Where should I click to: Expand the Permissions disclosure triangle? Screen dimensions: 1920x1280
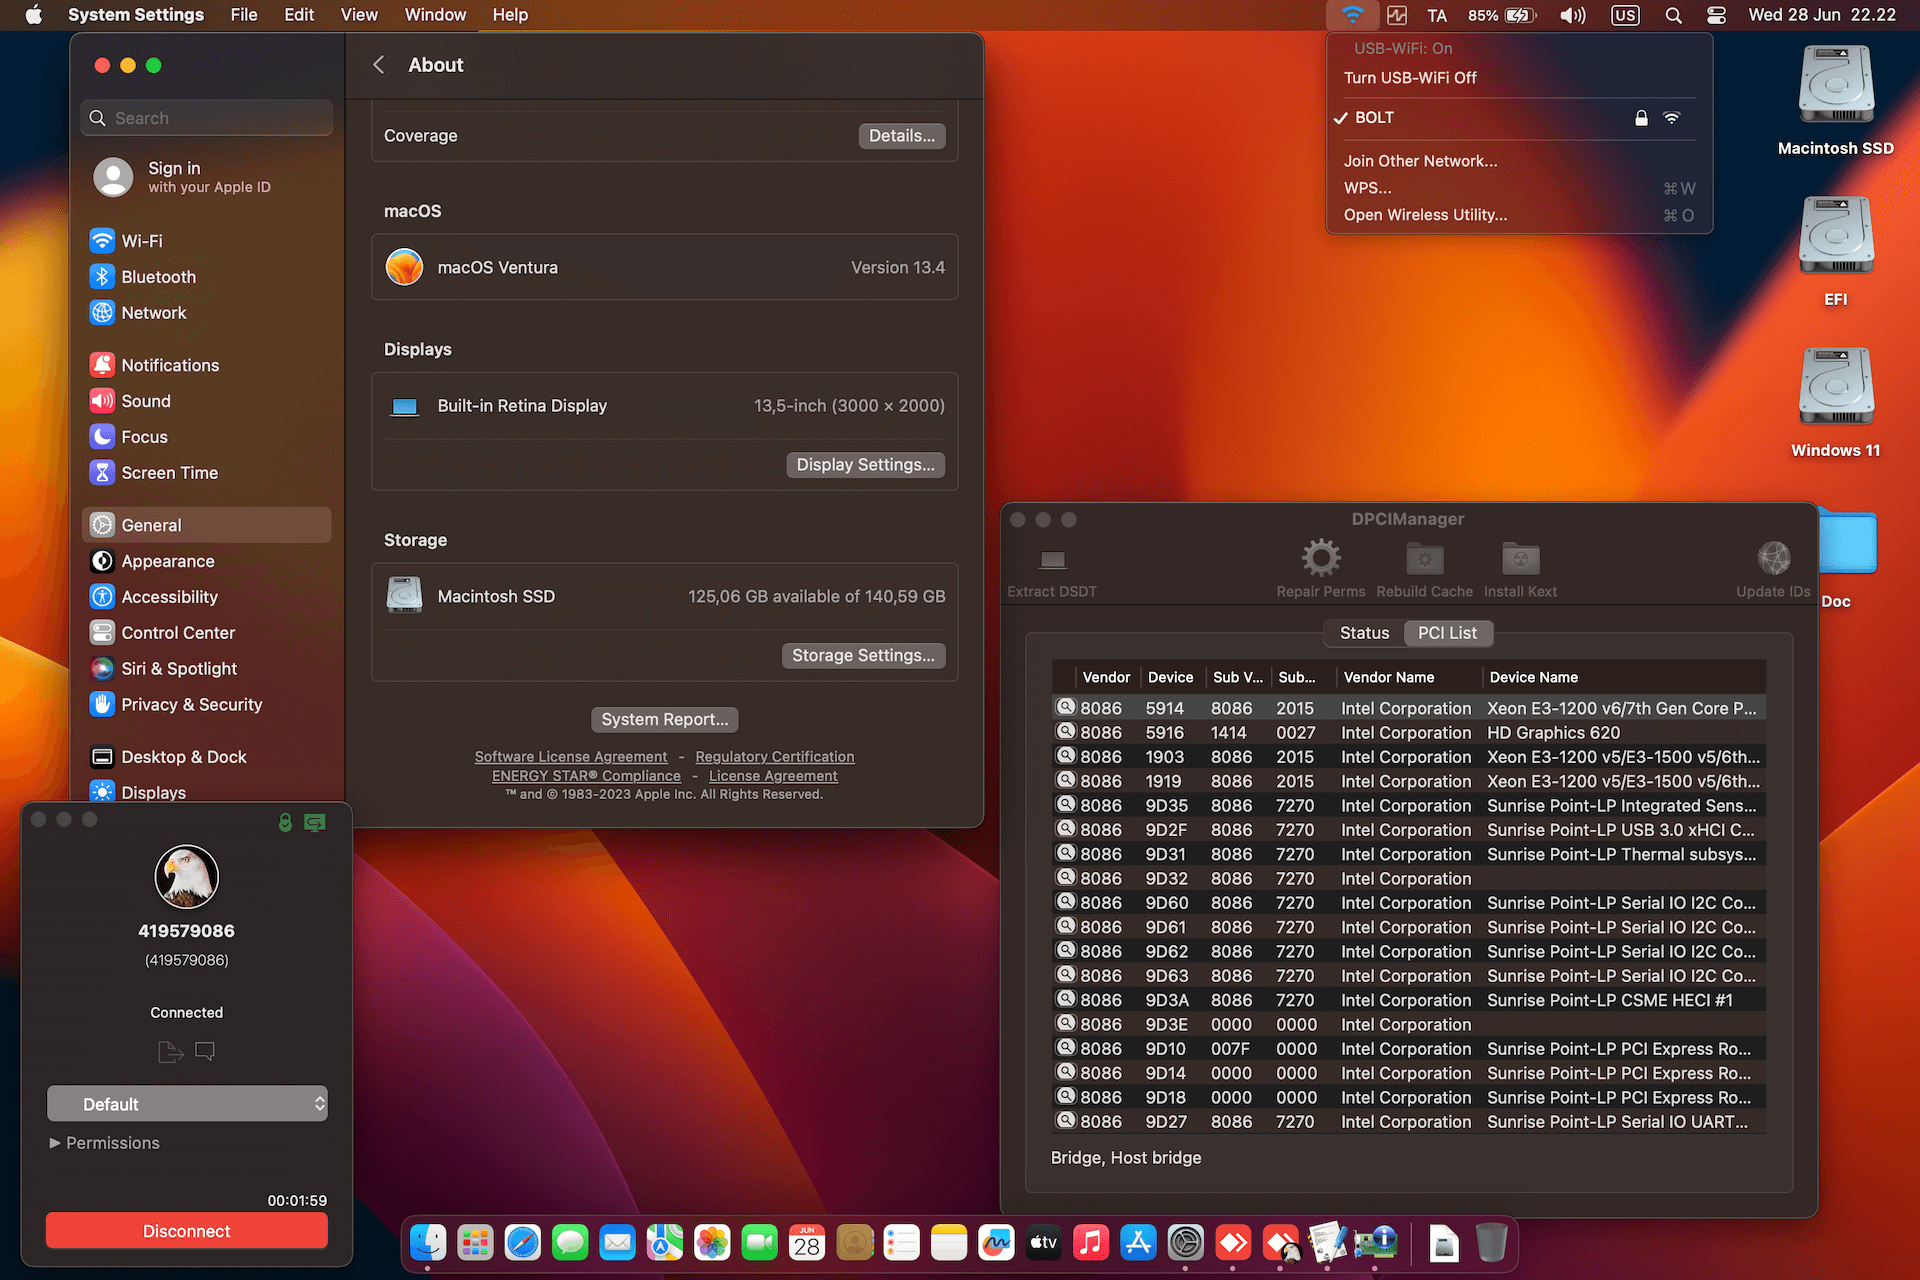tap(55, 1143)
